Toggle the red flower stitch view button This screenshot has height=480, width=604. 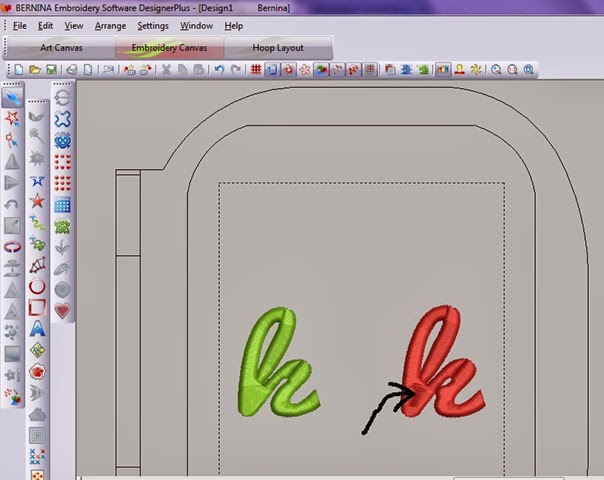coord(289,70)
